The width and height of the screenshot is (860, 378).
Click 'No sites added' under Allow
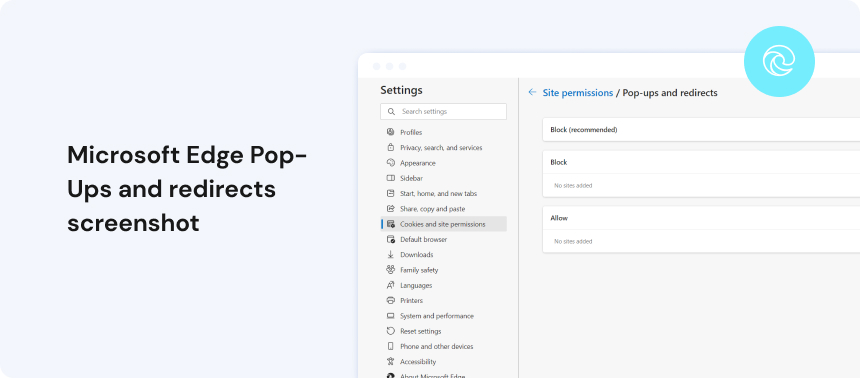[x=573, y=241]
